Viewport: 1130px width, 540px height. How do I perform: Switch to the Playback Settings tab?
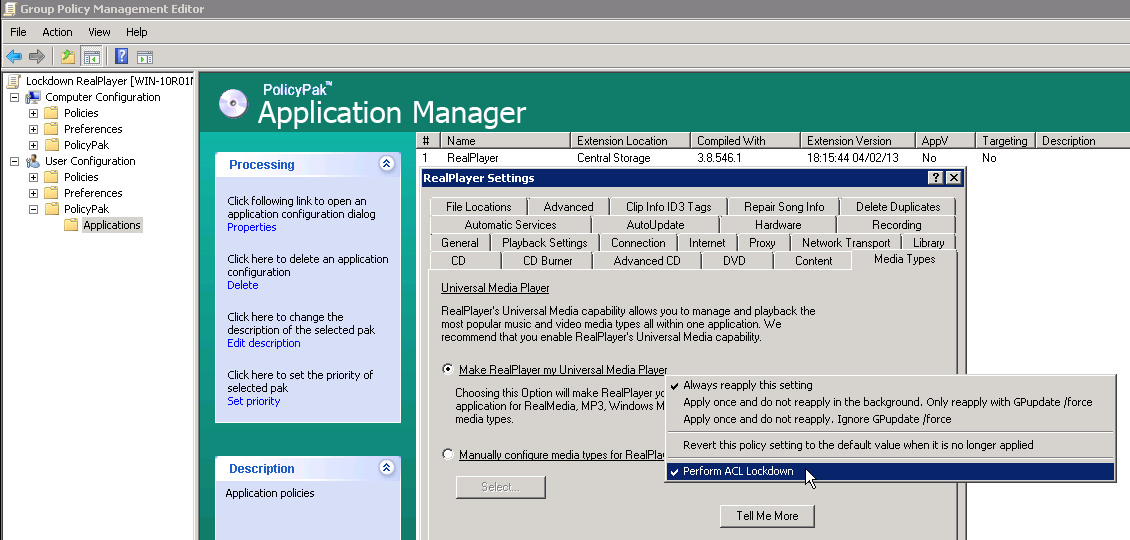pyautogui.click(x=545, y=242)
